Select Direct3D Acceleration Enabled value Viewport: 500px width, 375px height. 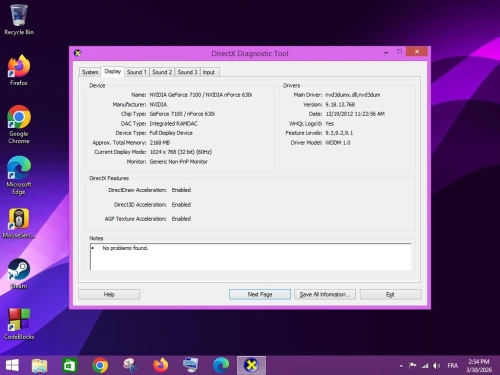(x=181, y=204)
